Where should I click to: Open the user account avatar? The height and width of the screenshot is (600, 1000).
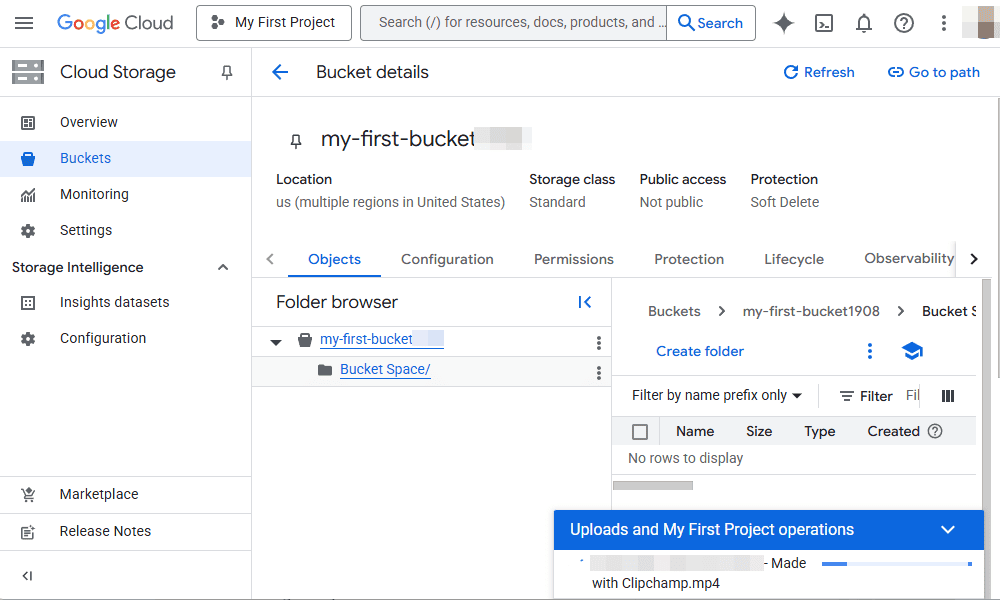[x=980, y=22]
